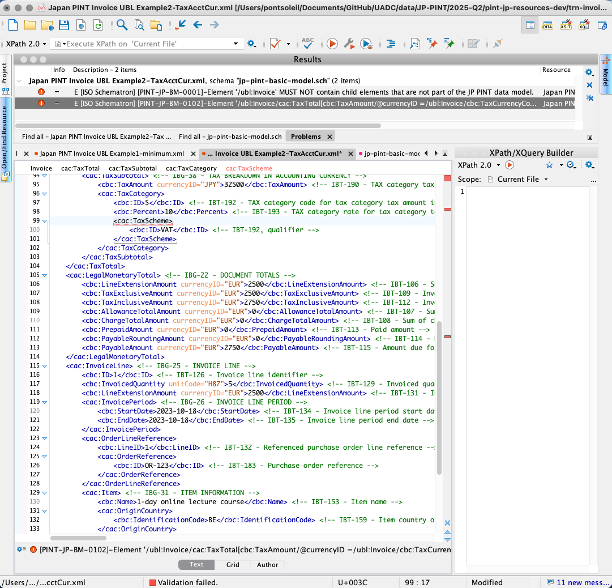Screen dimensions: 612x588
Task: Close the Problems tab
Action: pyautogui.click(x=330, y=137)
